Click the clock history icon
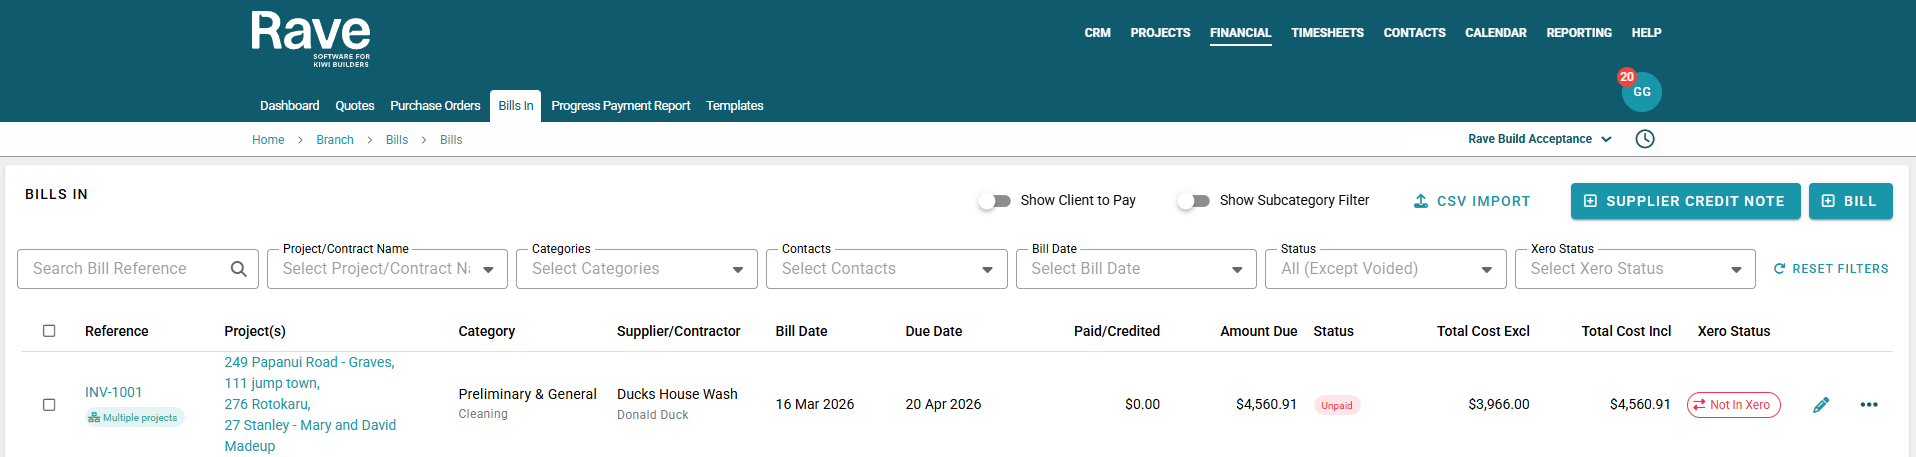Viewport: 1916px width, 457px height. pyautogui.click(x=1645, y=139)
